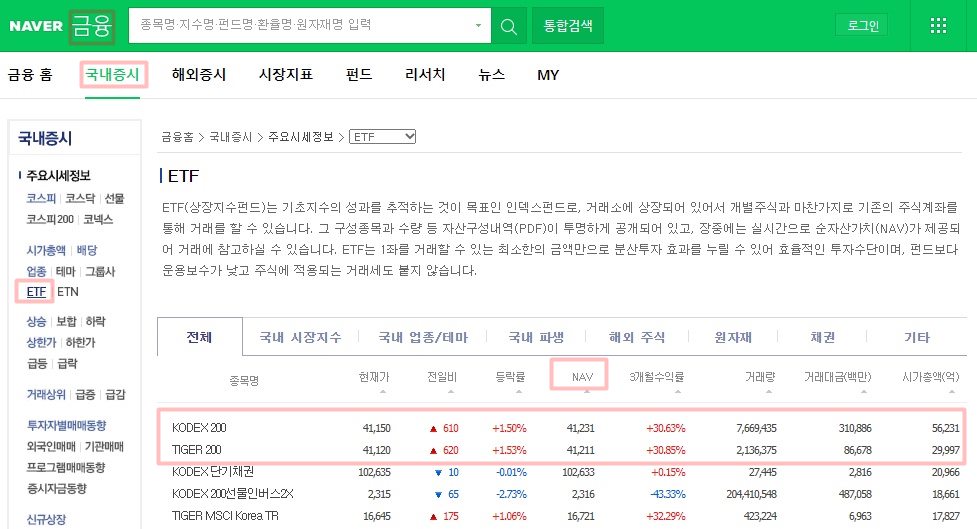
Task: Sort by NAV column arrow
Action: [x=586, y=391]
